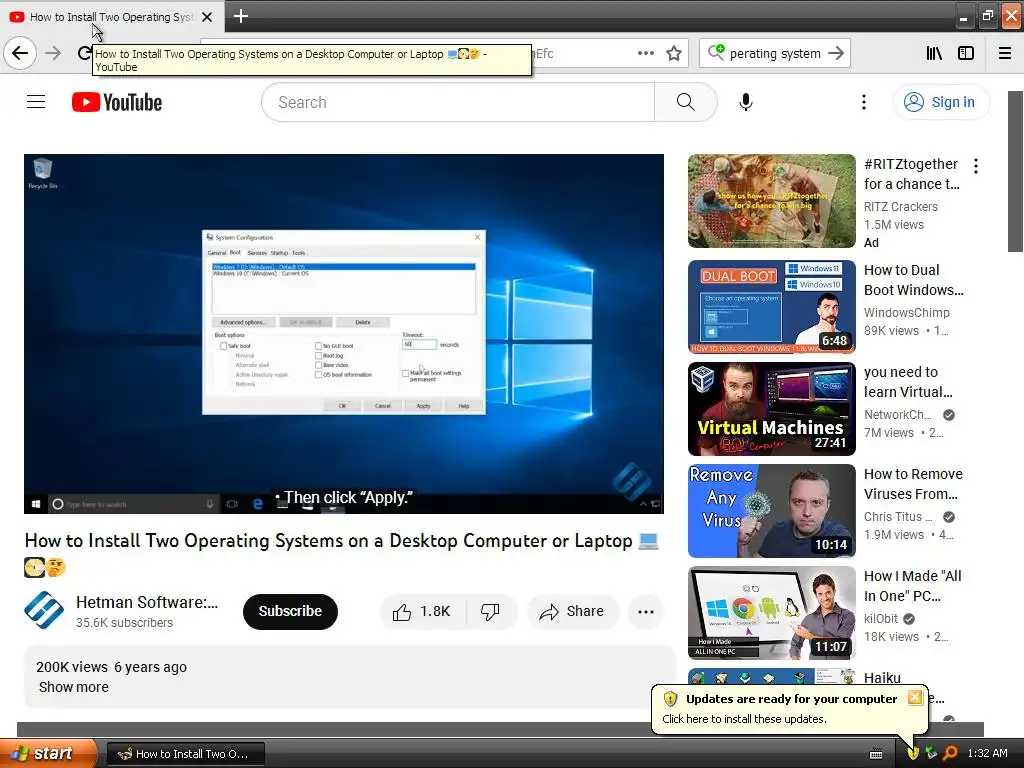The height and width of the screenshot is (768, 1024).
Task: Click the on-screen keyboard icon in taskbar
Action: pos(876,754)
